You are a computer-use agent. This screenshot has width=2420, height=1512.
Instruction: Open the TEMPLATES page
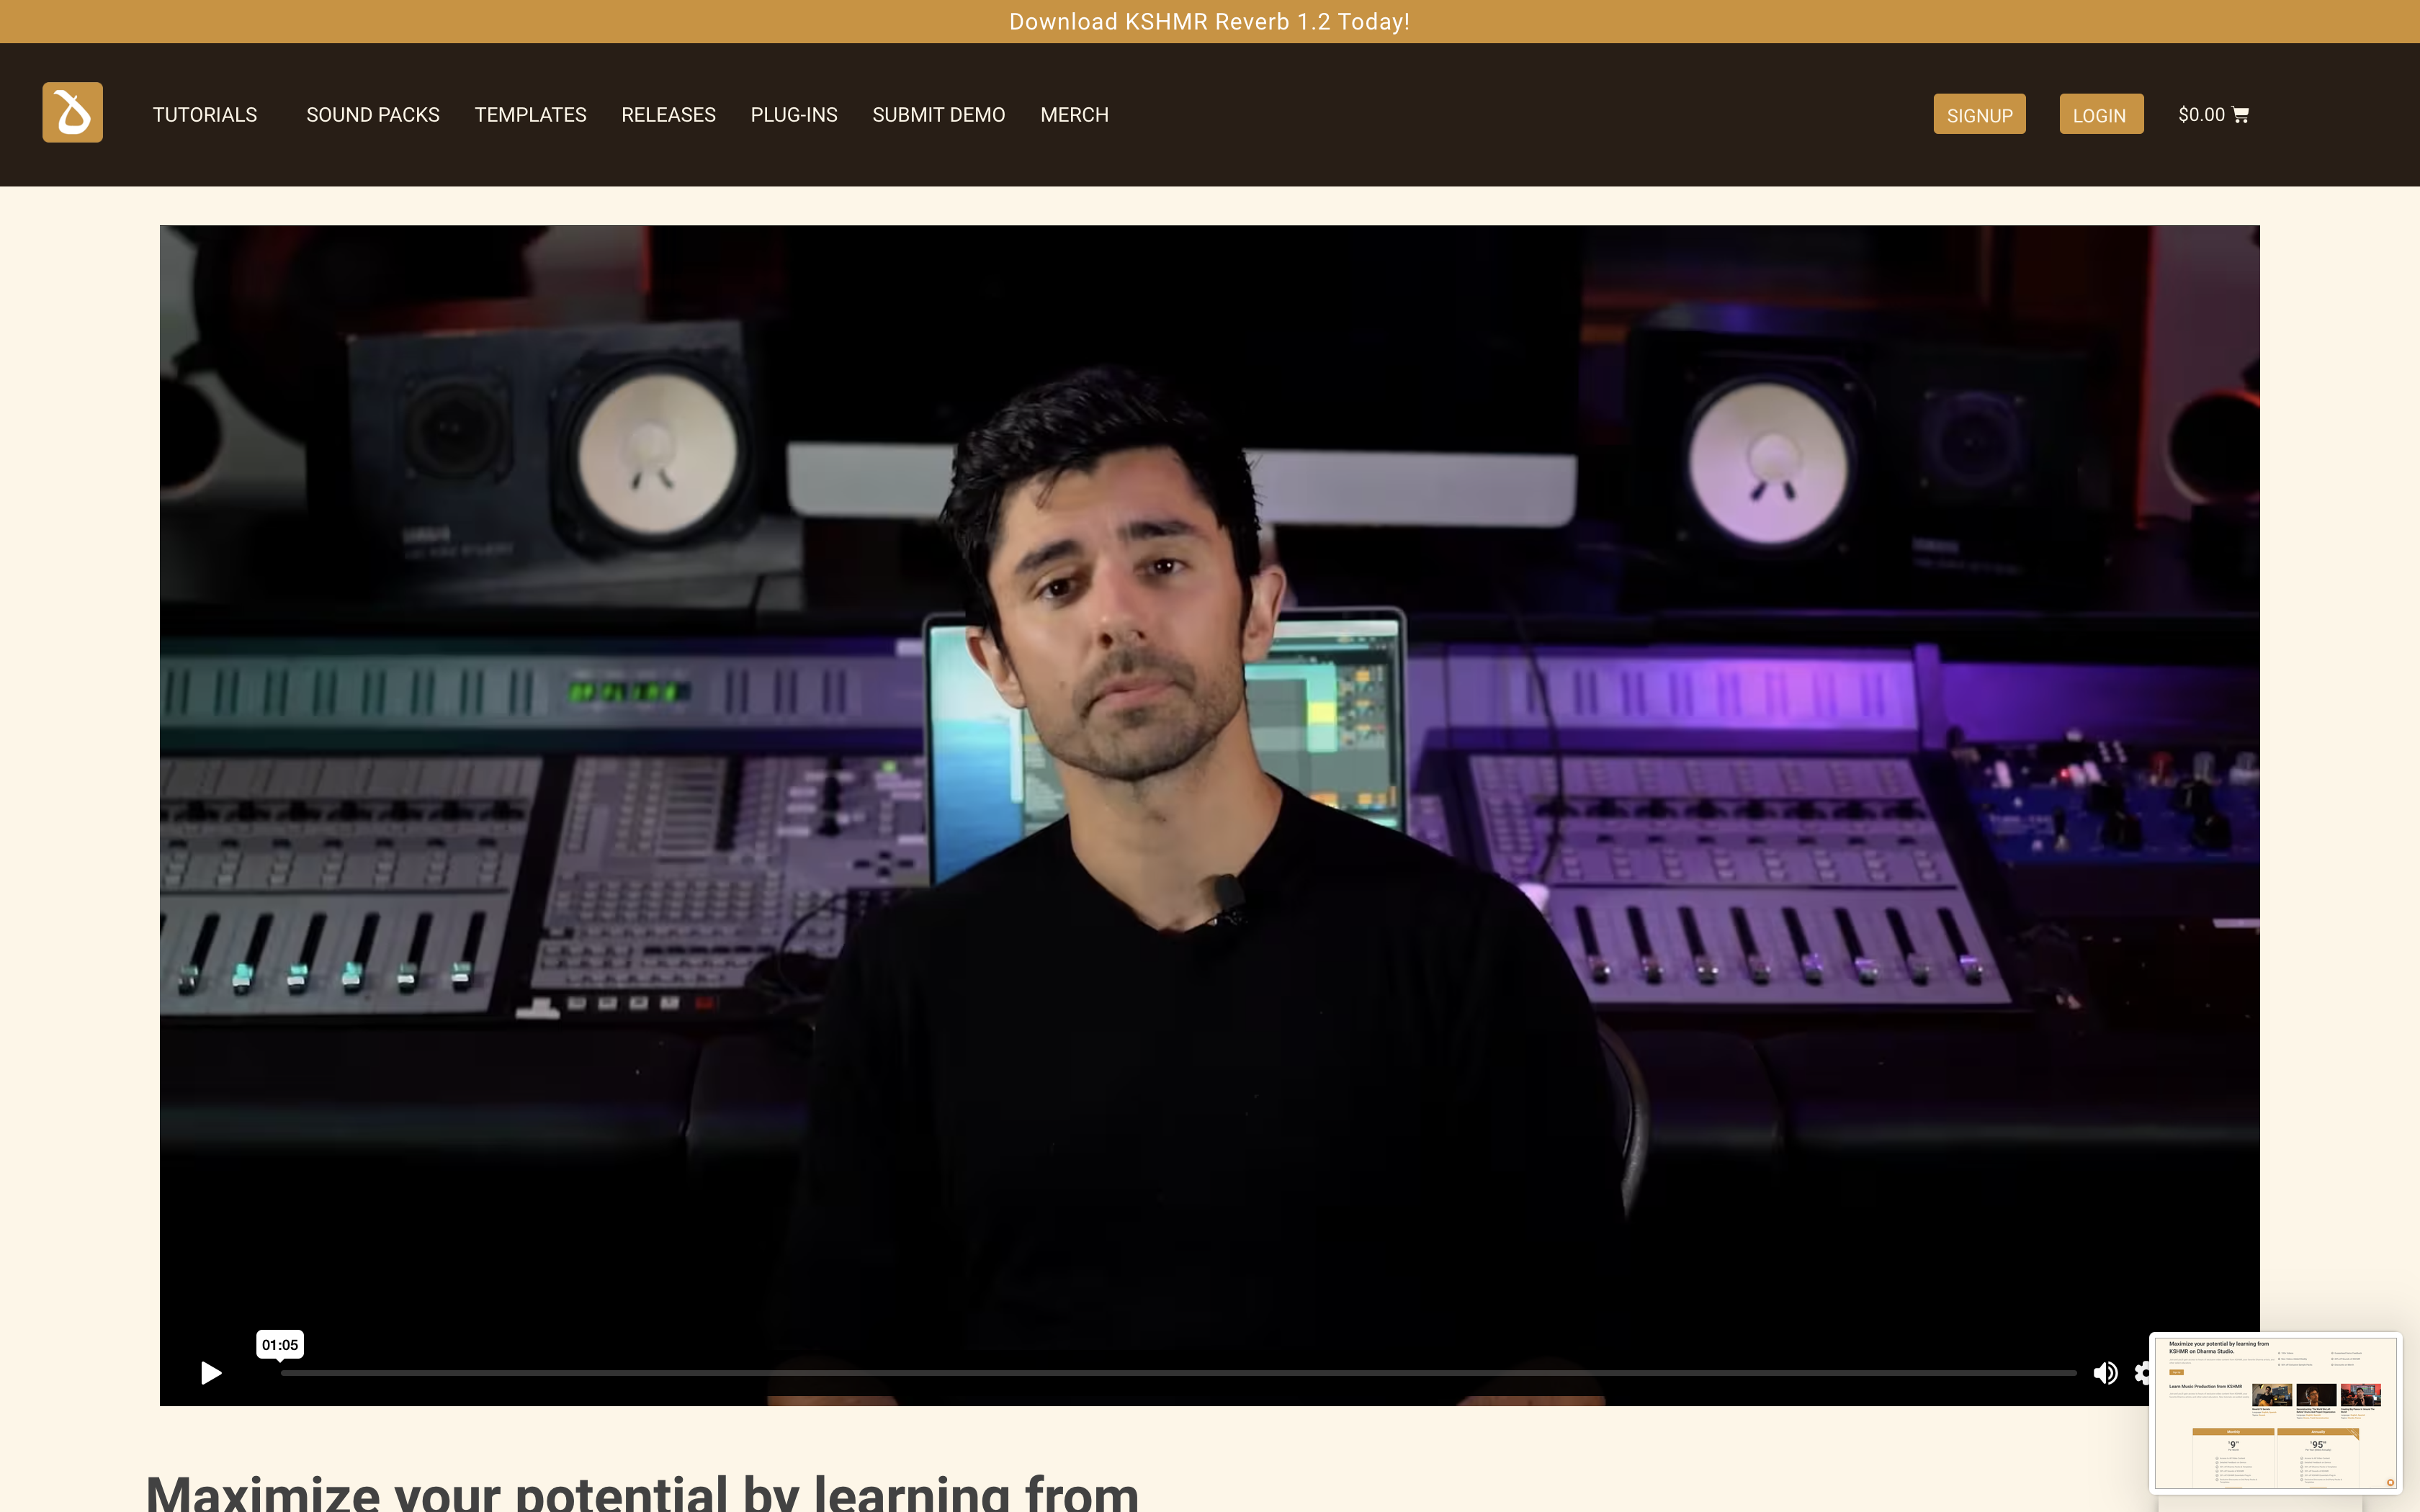[x=530, y=115]
